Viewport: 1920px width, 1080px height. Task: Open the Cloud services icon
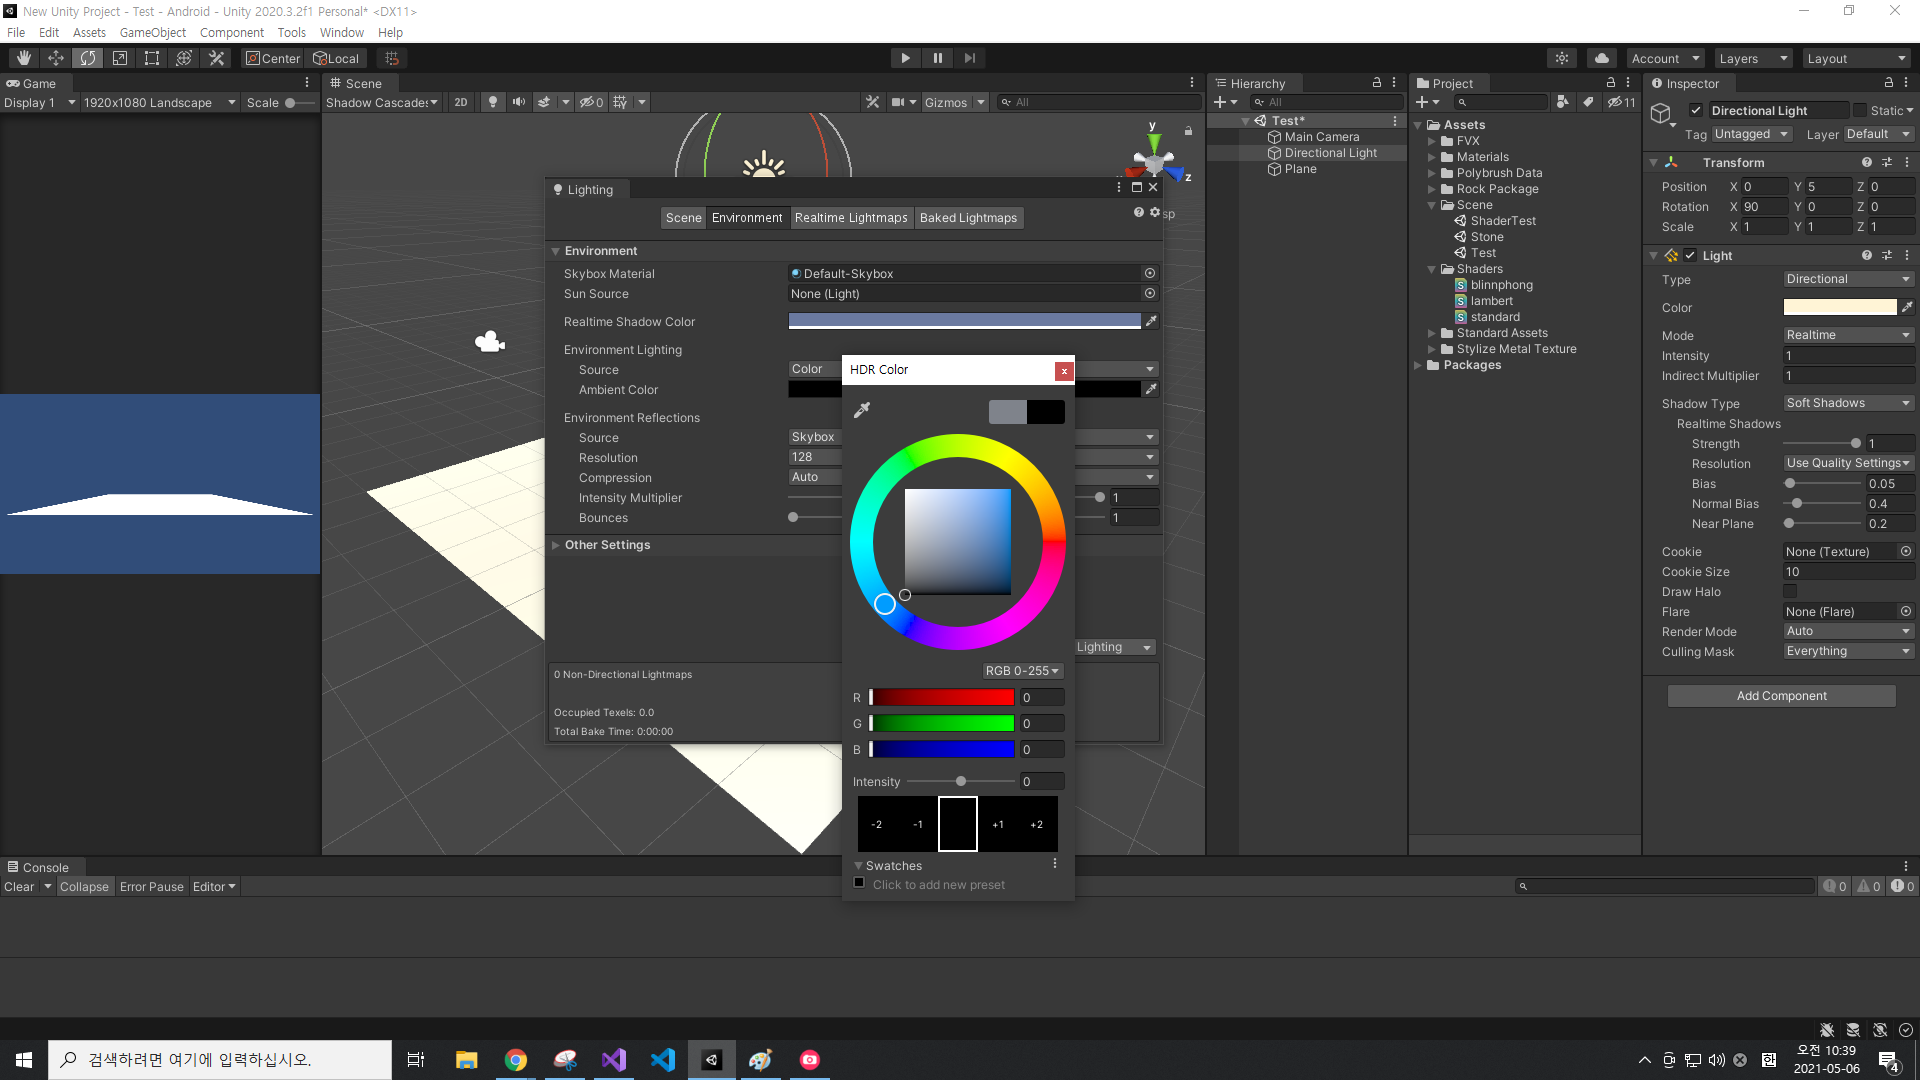click(1602, 58)
